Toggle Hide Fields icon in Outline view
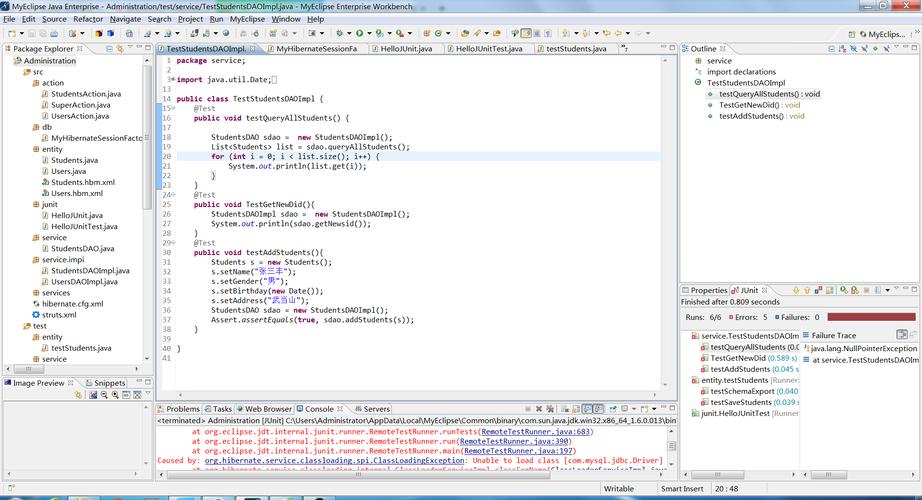922x500 pixels. coord(853,48)
